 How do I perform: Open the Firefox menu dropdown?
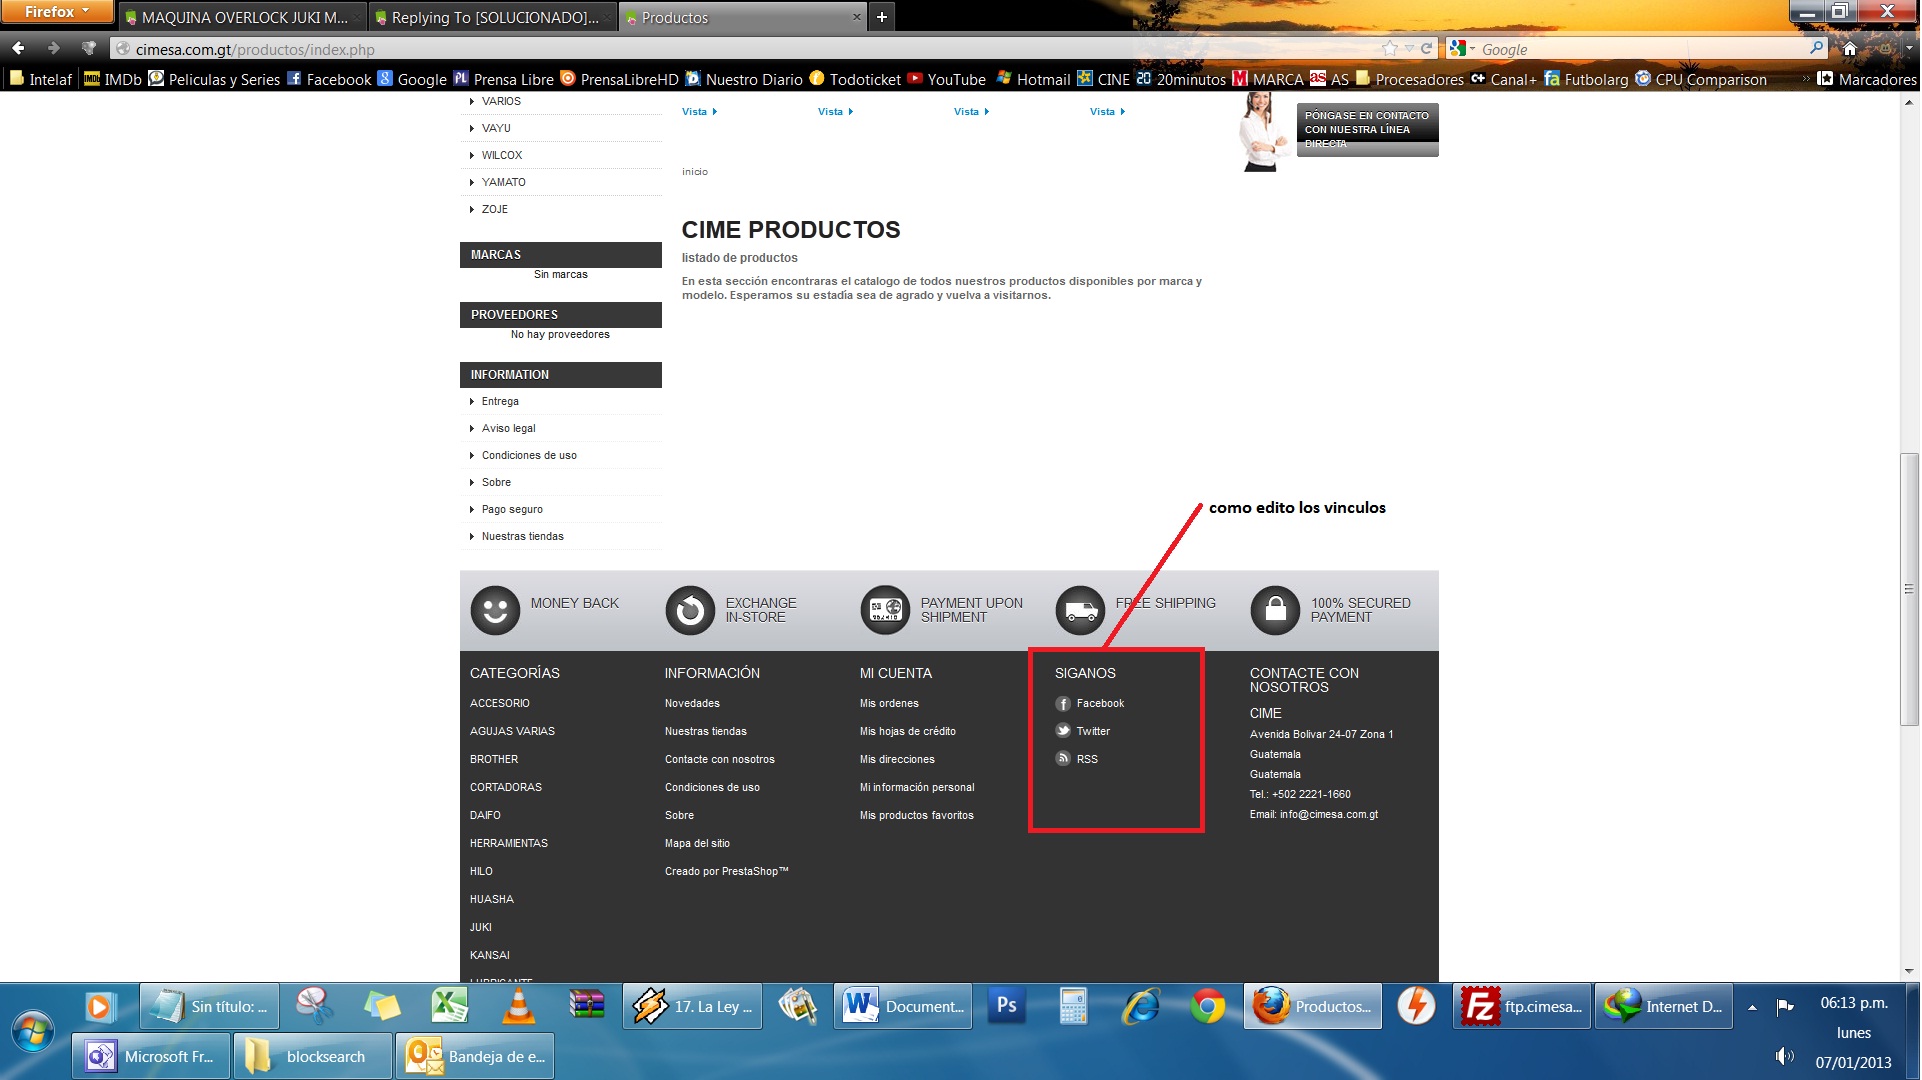(57, 12)
